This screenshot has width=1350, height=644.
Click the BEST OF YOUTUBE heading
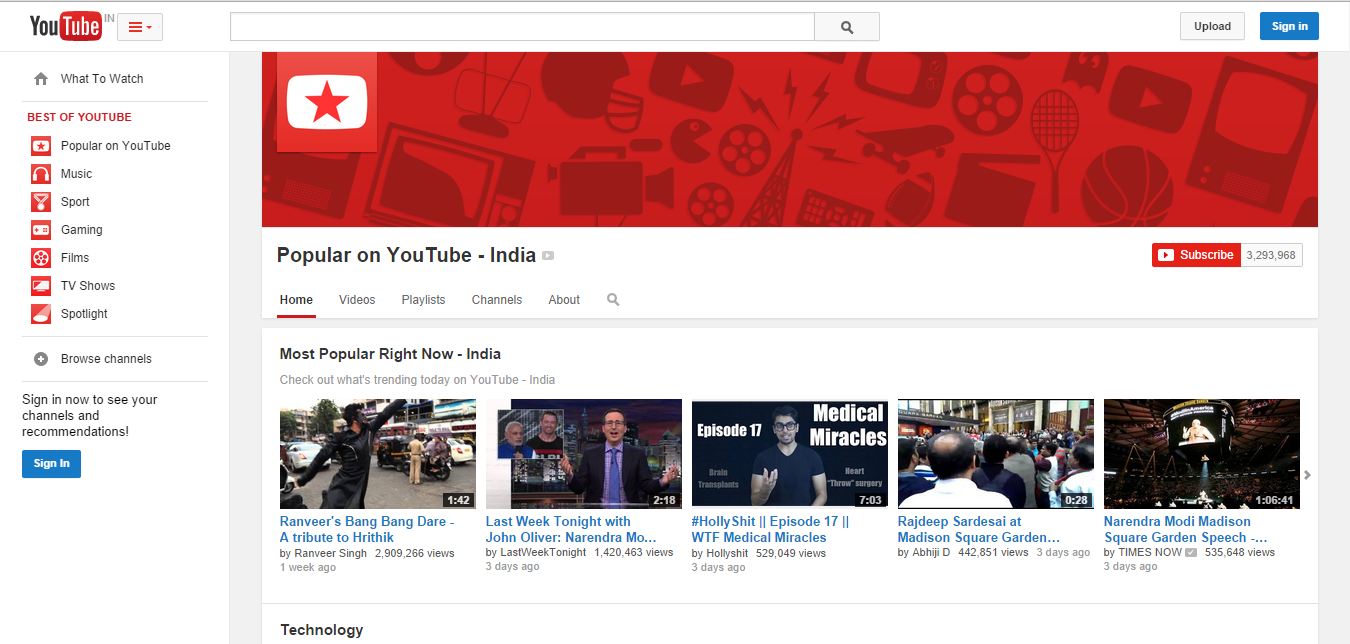[79, 117]
